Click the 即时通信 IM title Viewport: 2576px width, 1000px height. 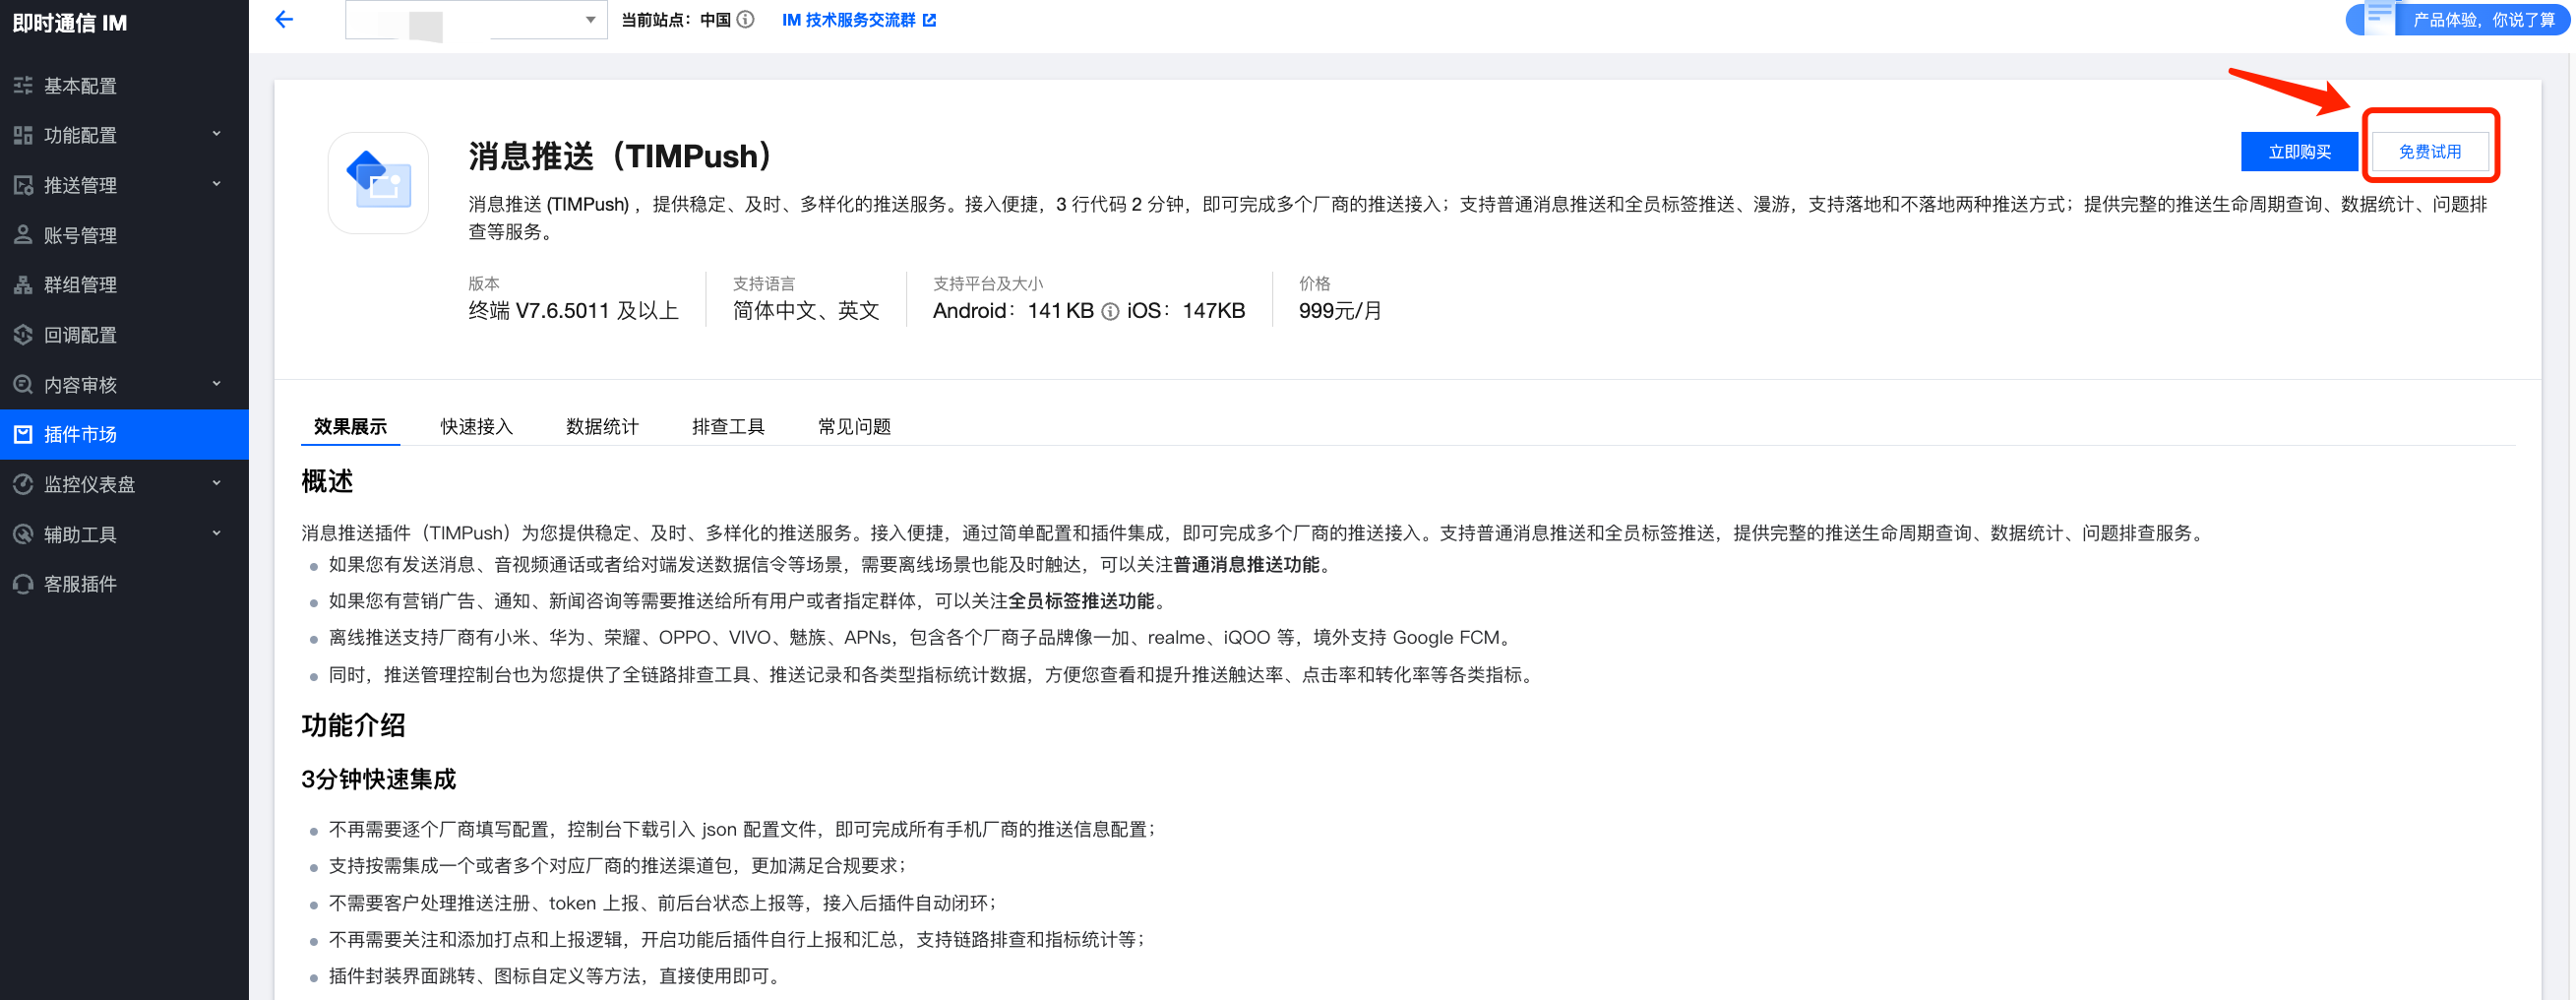click(70, 23)
